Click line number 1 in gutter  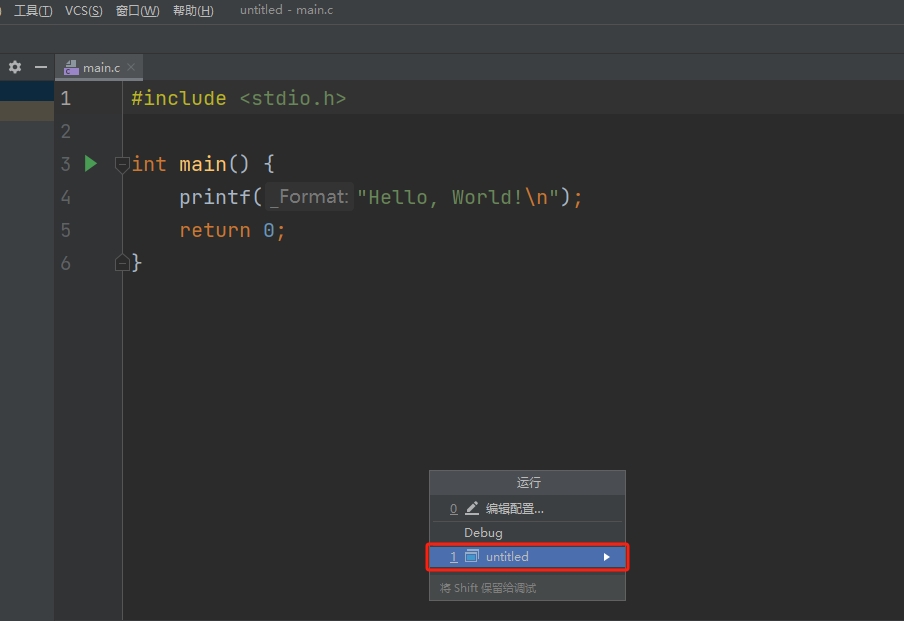[x=66, y=98]
